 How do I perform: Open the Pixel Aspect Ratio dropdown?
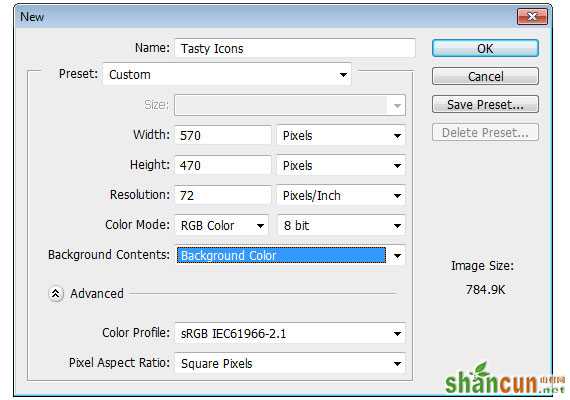point(290,363)
